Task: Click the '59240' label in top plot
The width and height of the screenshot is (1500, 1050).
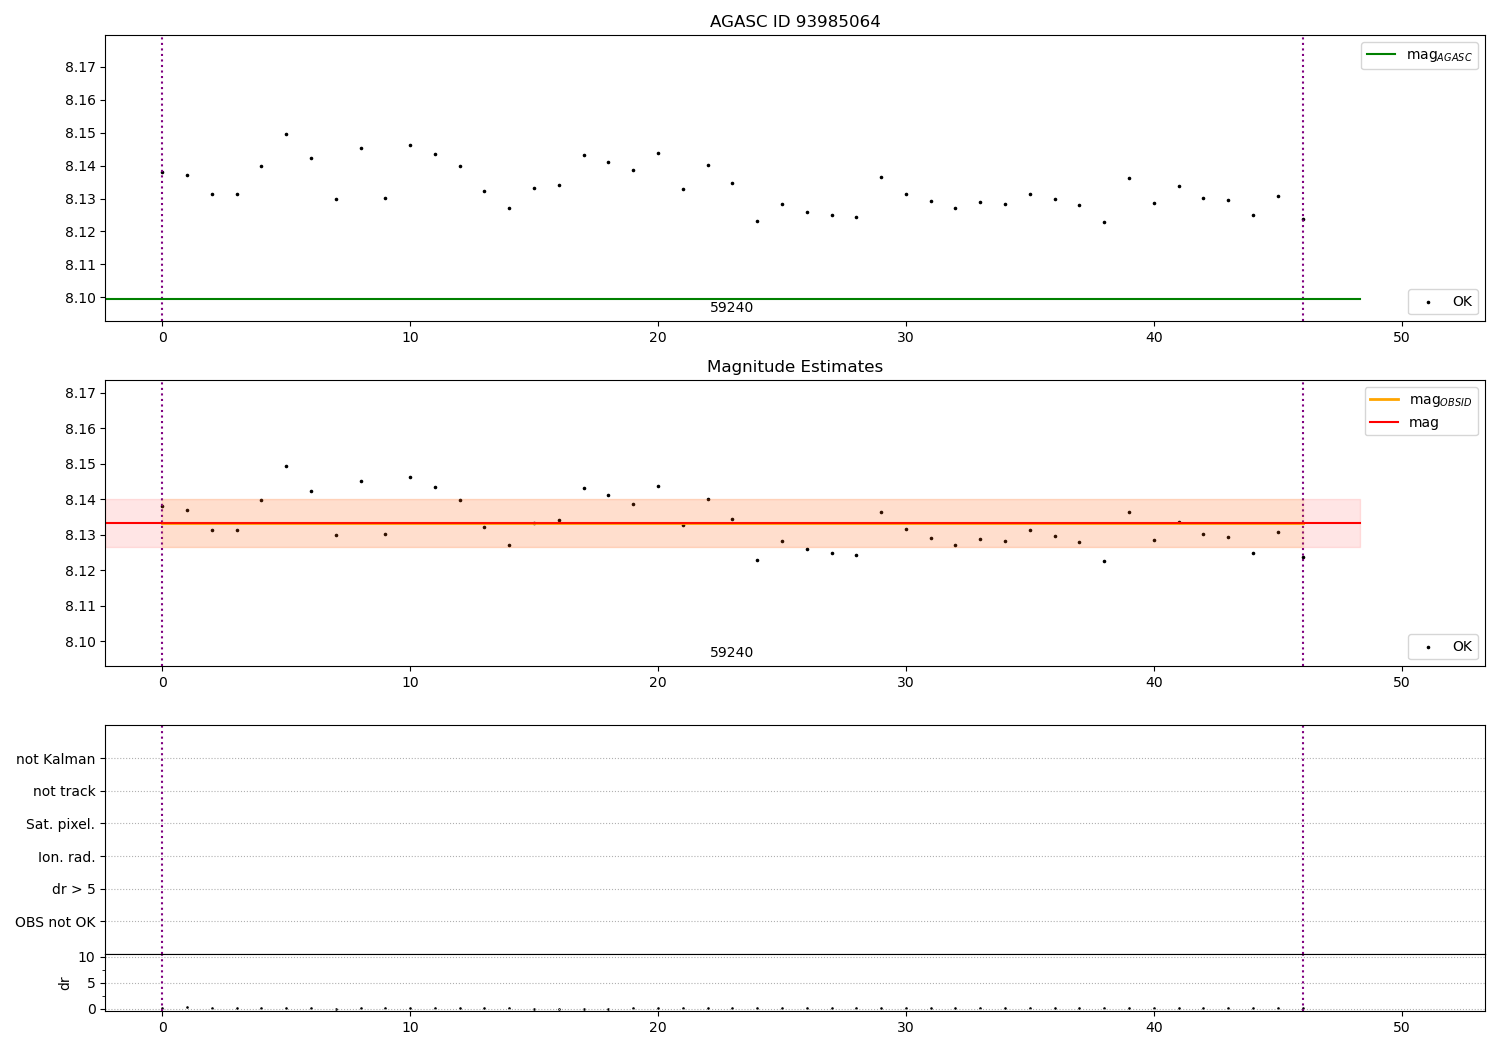Action: click(x=731, y=308)
